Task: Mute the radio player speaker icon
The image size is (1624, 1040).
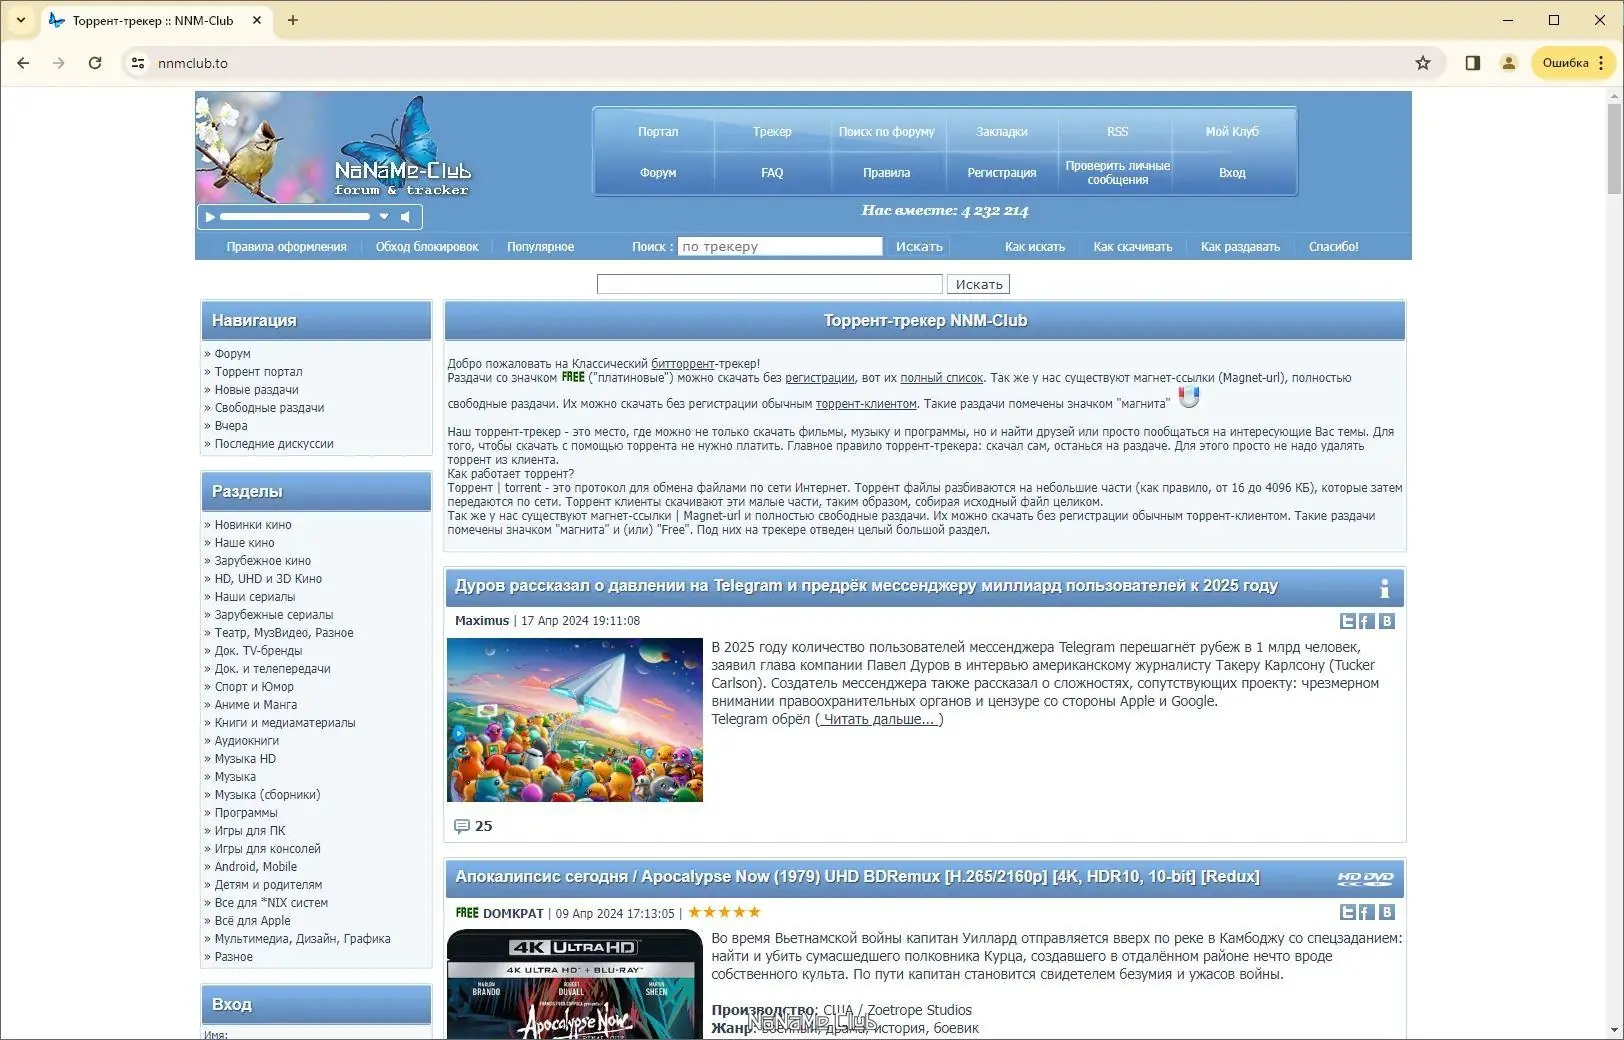Action: (x=405, y=216)
